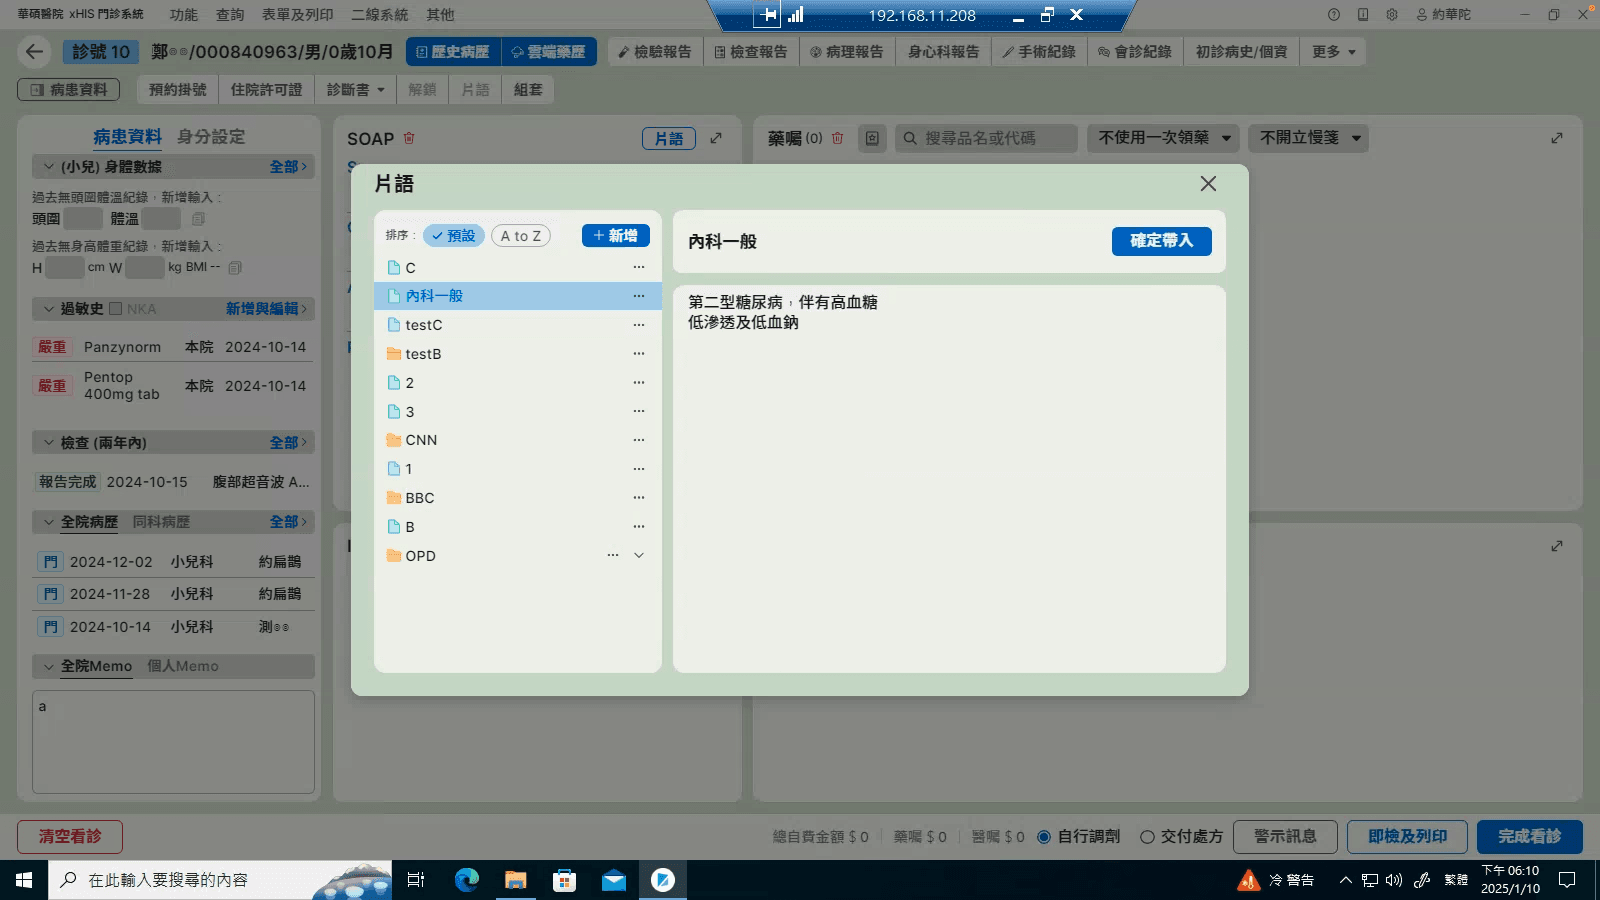Click the drug search input field
The width and height of the screenshot is (1600, 900).
click(986, 138)
